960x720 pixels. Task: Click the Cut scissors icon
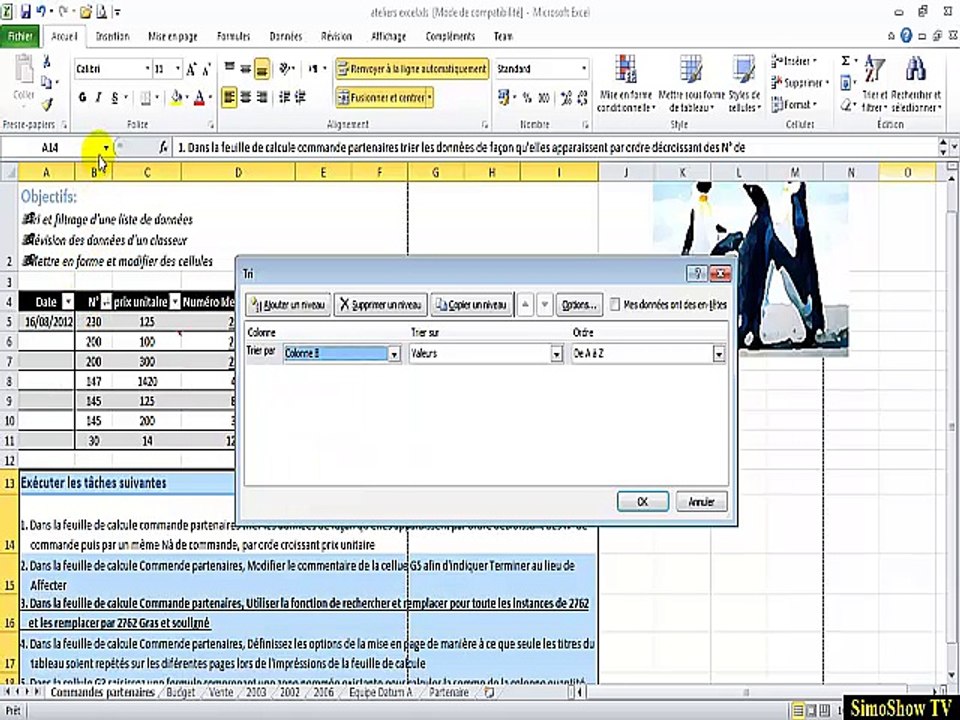coord(47,62)
